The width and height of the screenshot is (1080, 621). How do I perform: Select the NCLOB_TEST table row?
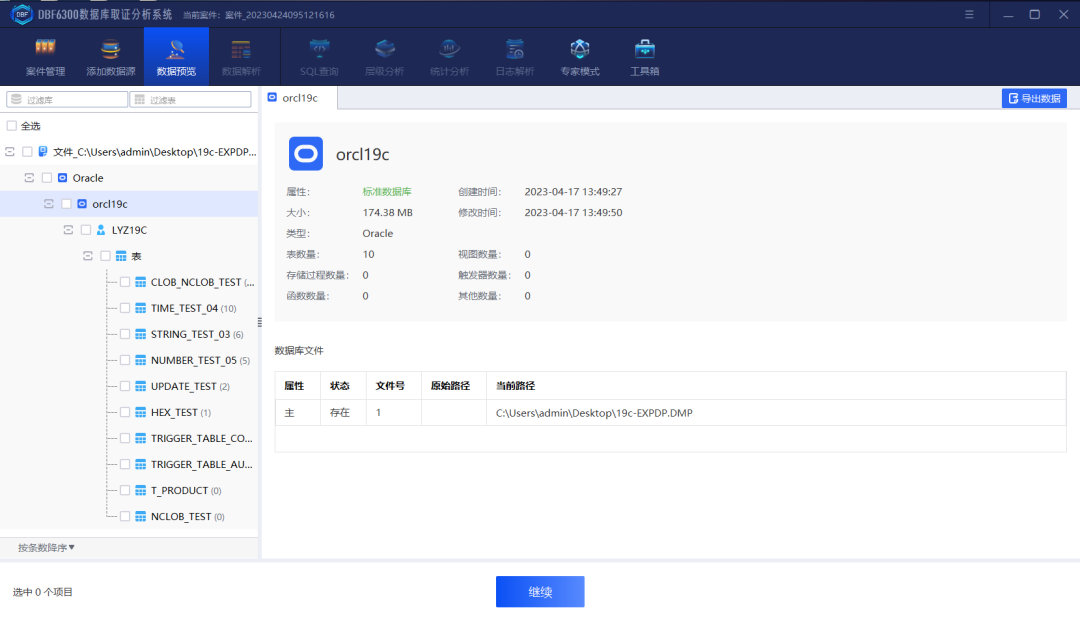129,516
